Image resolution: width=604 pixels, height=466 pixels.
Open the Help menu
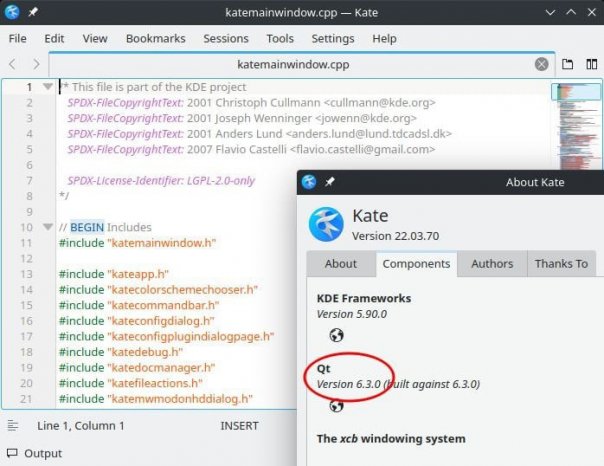384,39
